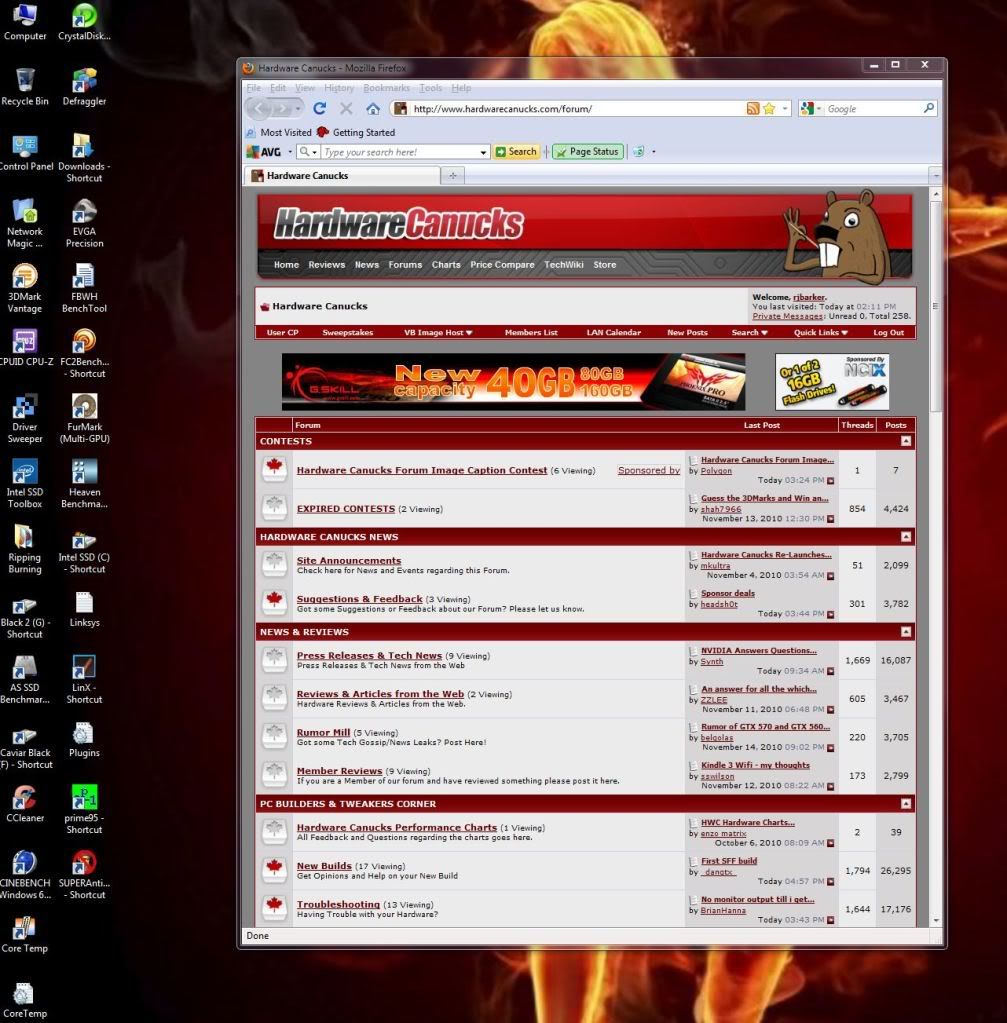Open the Bookmarks menu
1007x1023 pixels.
(x=386, y=88)
